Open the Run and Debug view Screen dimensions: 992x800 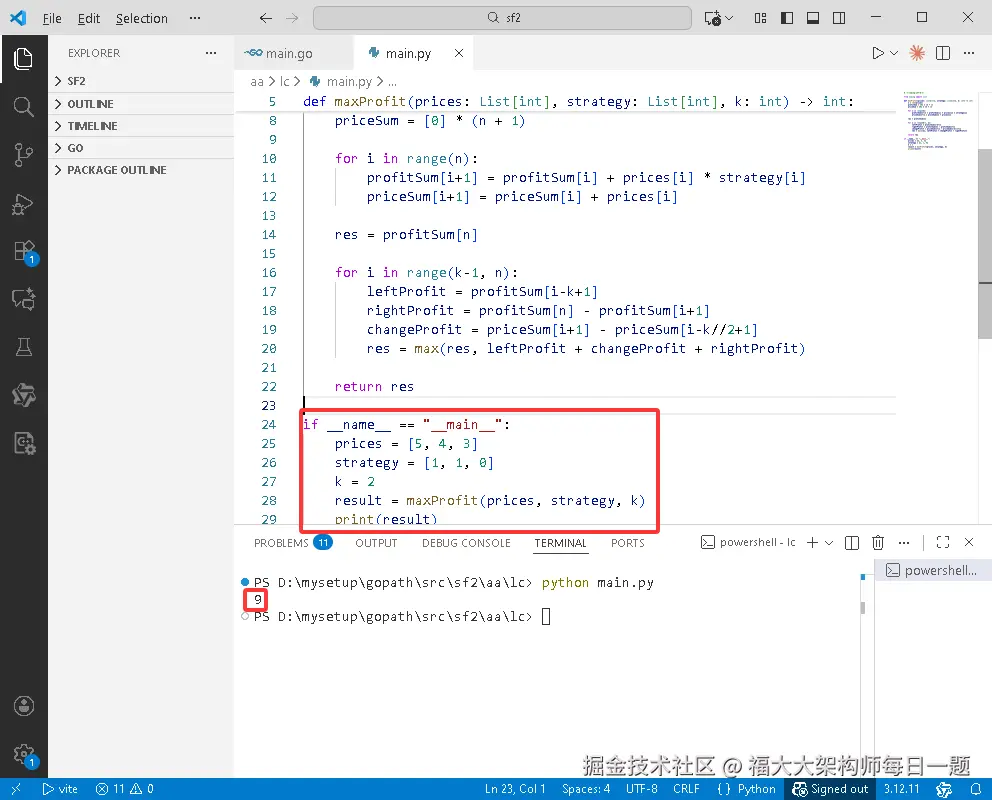tap(23, 204)
